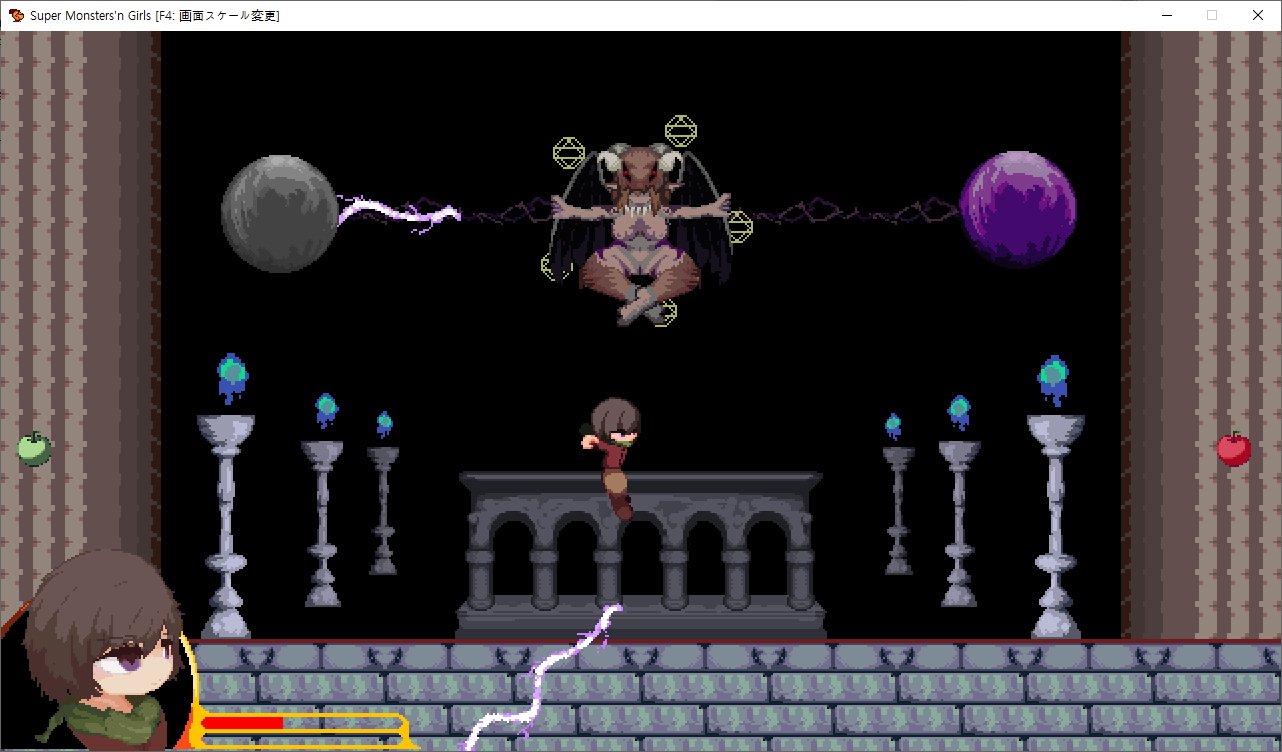
Task: Click the brown-haired player character on the altar
Action: (x=615, y=457)
